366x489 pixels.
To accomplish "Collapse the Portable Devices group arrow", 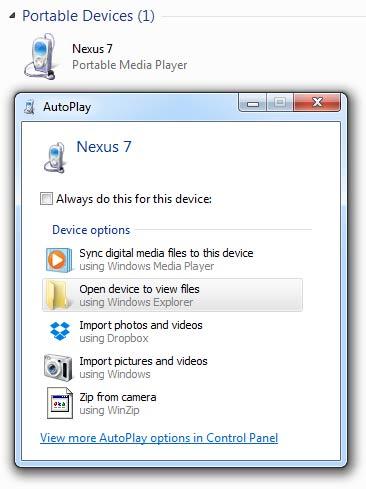I will point(12,15).
